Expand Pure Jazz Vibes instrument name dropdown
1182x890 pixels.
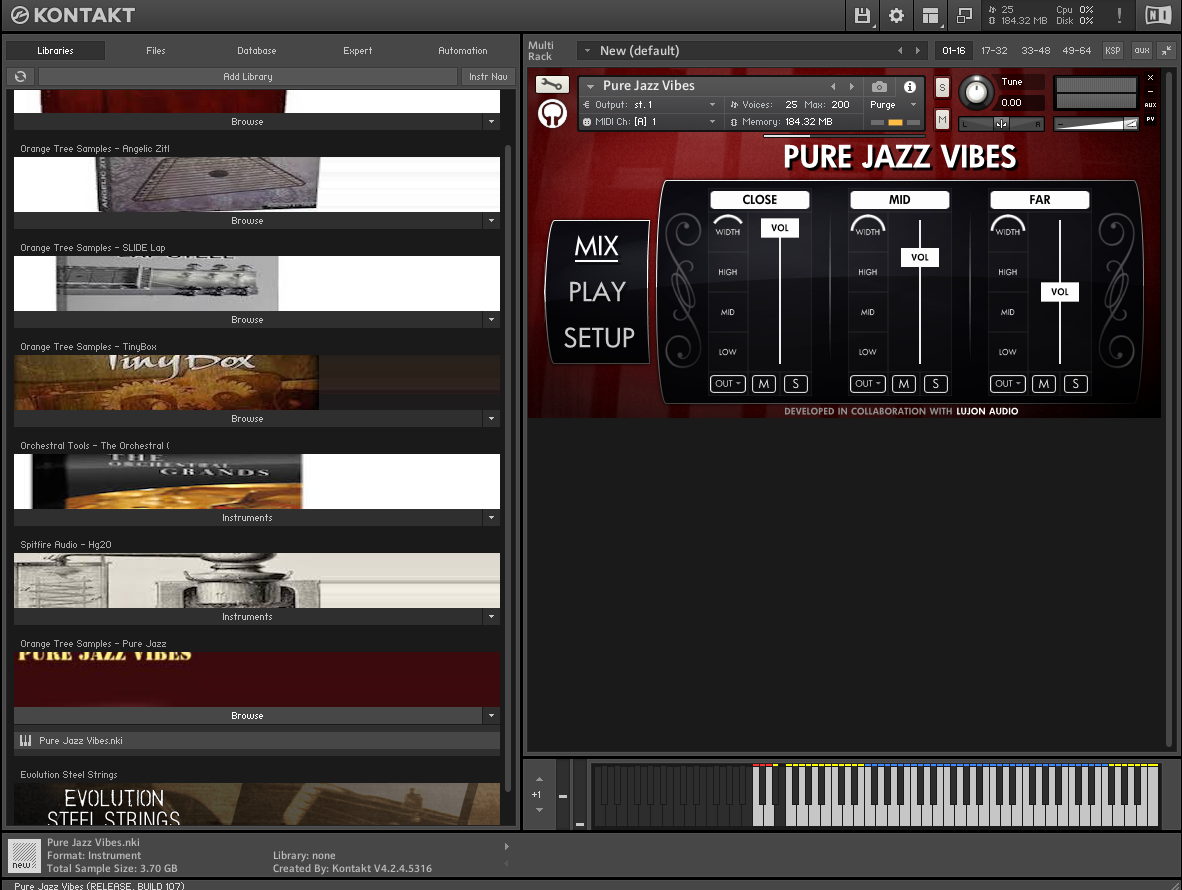point(590,87)
